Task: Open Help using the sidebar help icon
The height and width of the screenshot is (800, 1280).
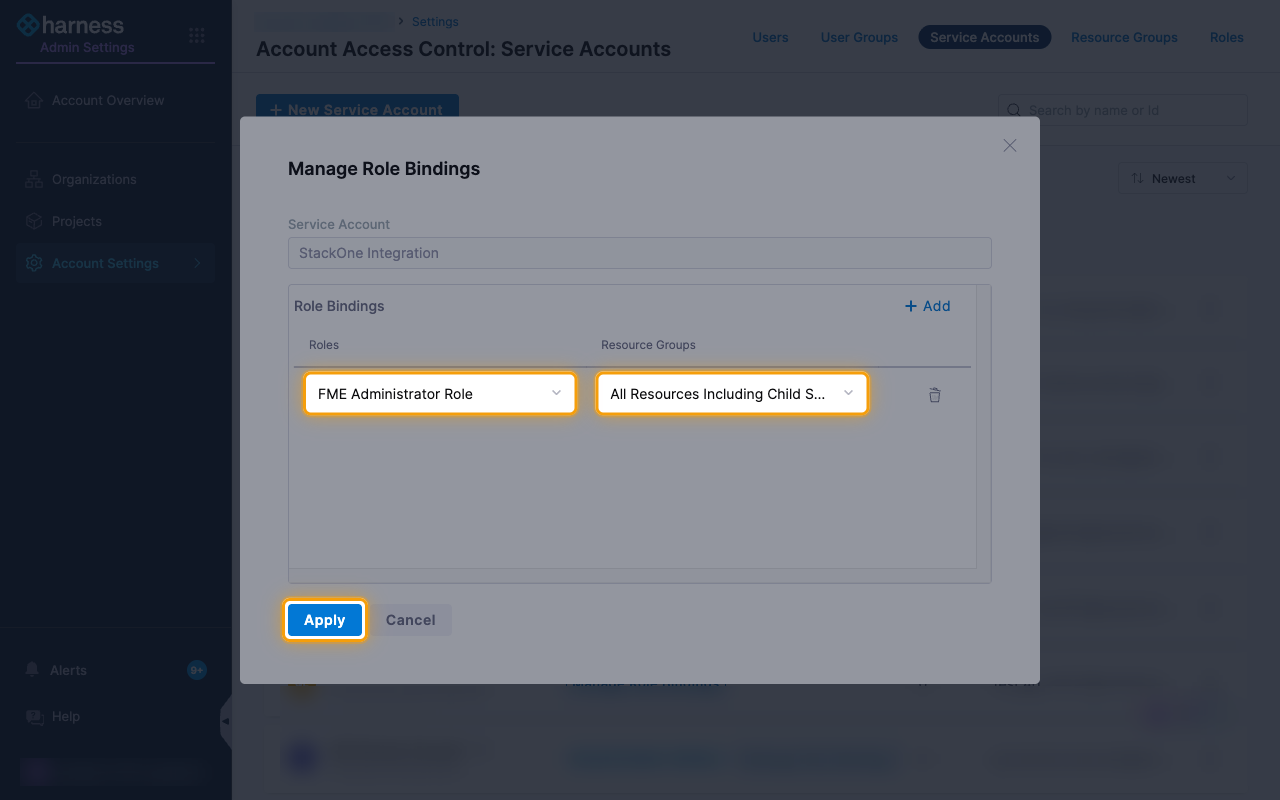Action: tap(34, 716)
